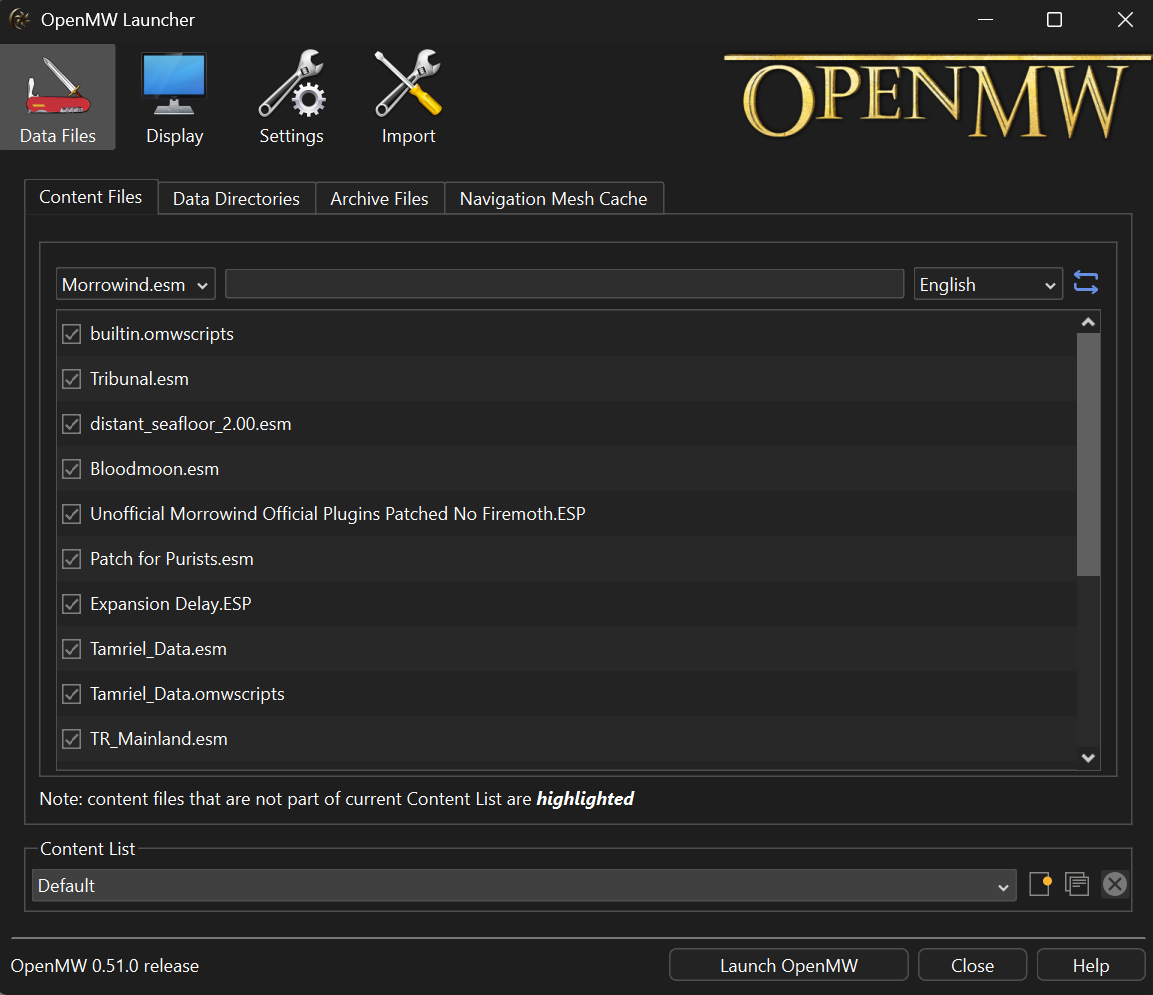Minimize the OpenMW Launcher window
1153x995 pixels.
coord(985,20)
